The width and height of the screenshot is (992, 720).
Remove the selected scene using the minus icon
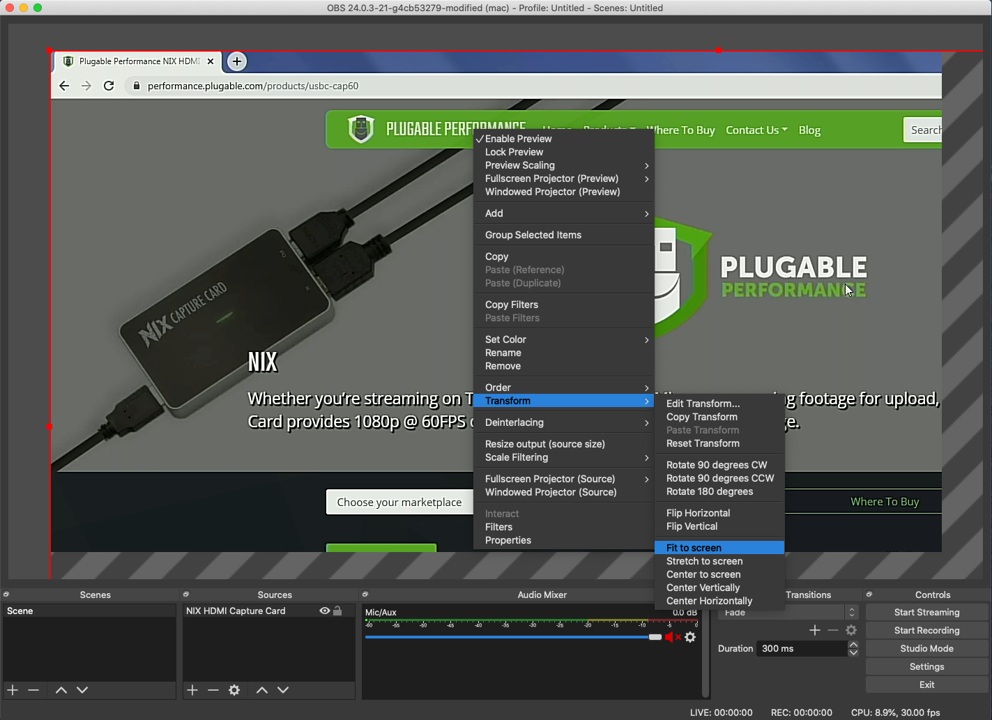pos(33,689)
